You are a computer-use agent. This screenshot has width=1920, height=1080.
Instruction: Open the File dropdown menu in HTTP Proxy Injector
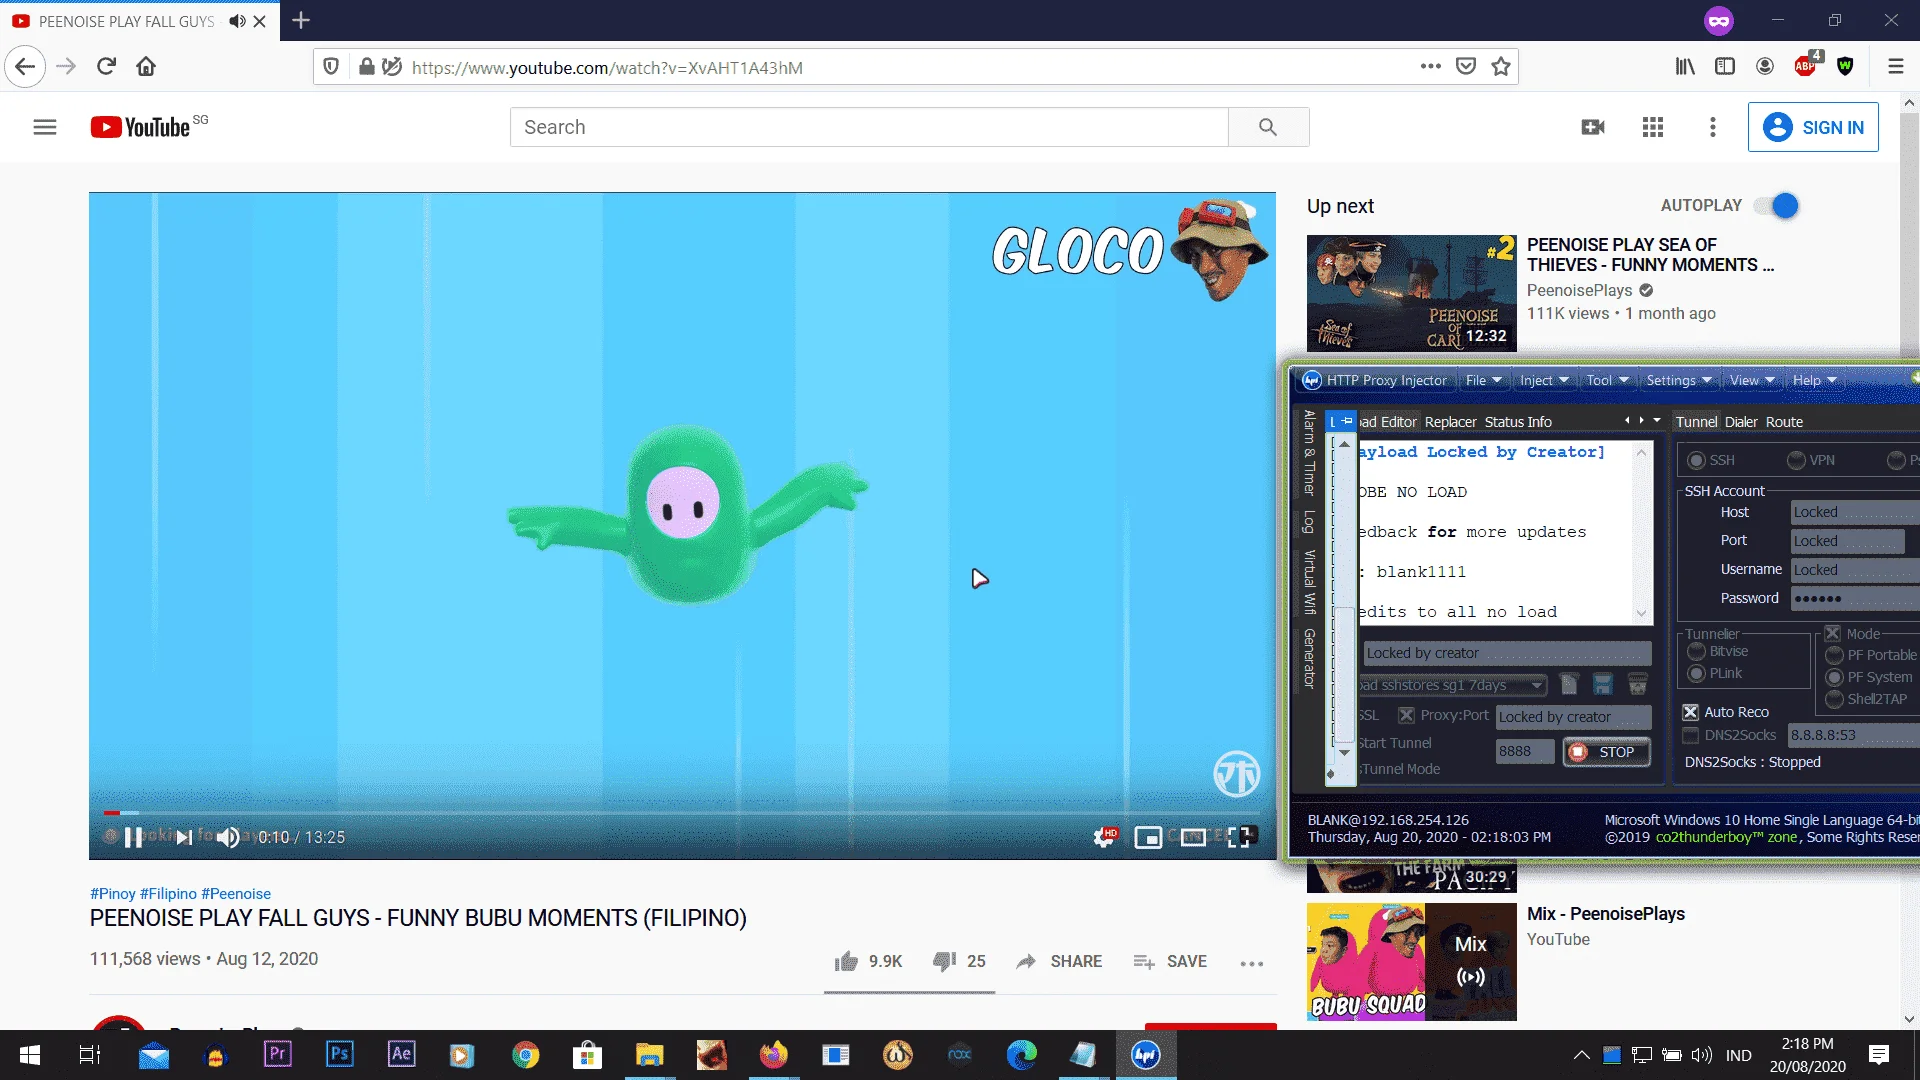point(1484,381)
